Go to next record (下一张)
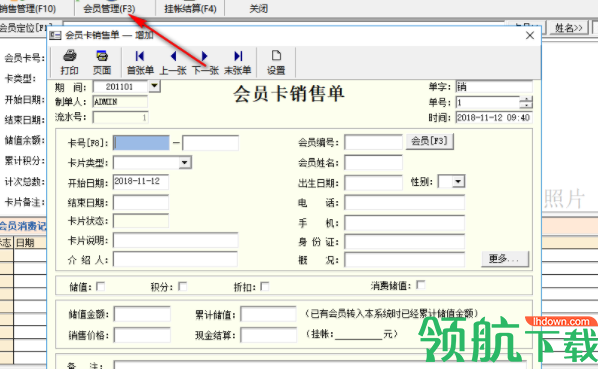Viewport: 598px width, 369px height. [x=205, y=62]
